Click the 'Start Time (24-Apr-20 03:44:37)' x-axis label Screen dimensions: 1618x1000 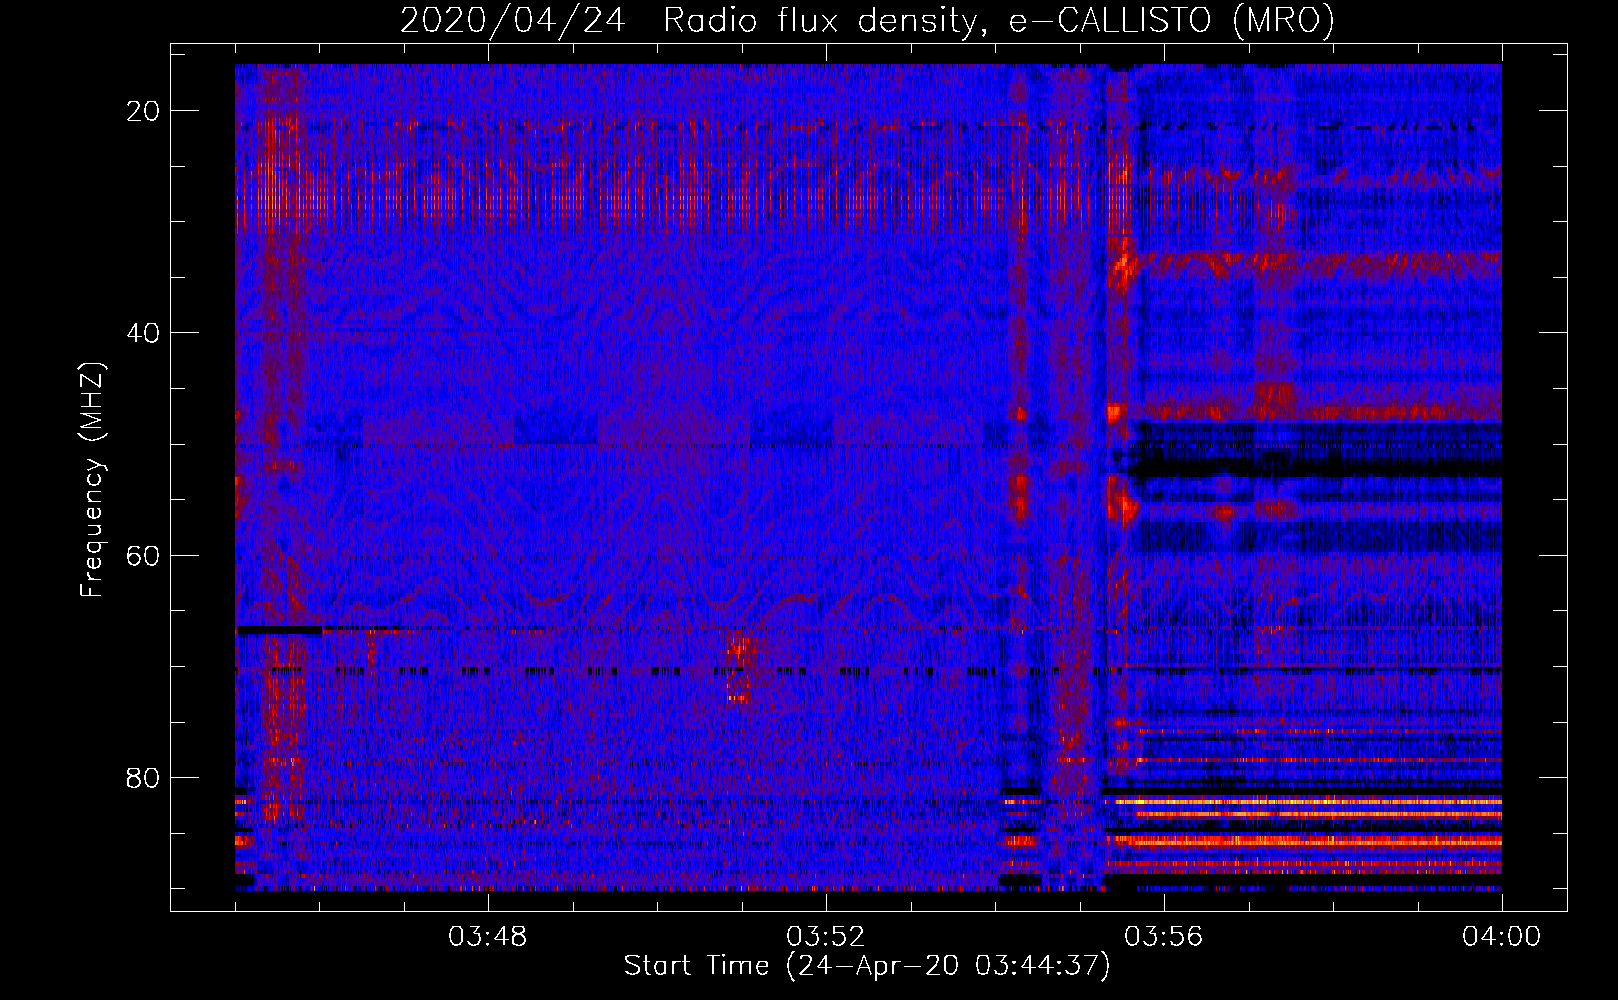(x=867, y=966)
